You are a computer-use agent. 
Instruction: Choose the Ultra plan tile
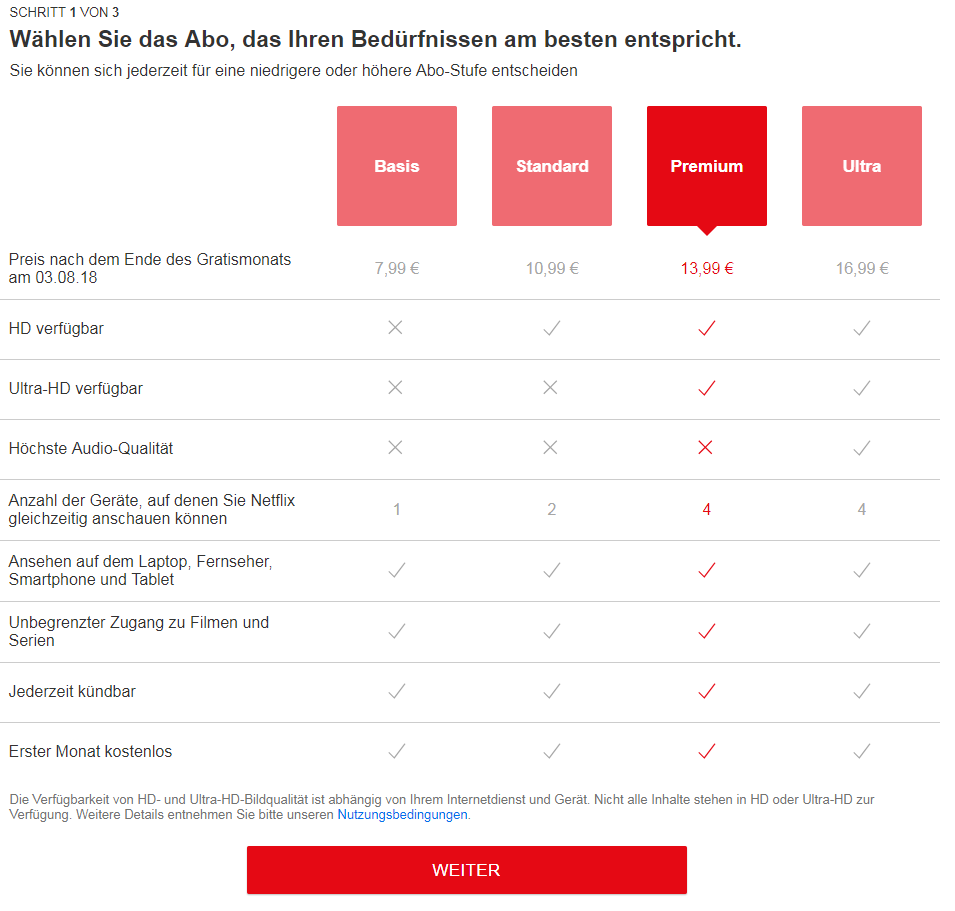862,166
